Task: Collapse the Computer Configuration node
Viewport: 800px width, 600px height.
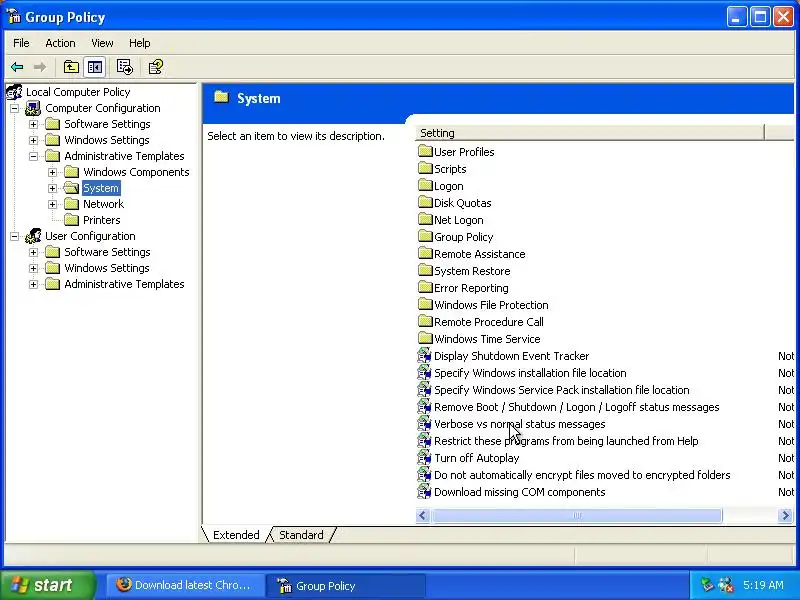Action: click(x=14, y=108)
